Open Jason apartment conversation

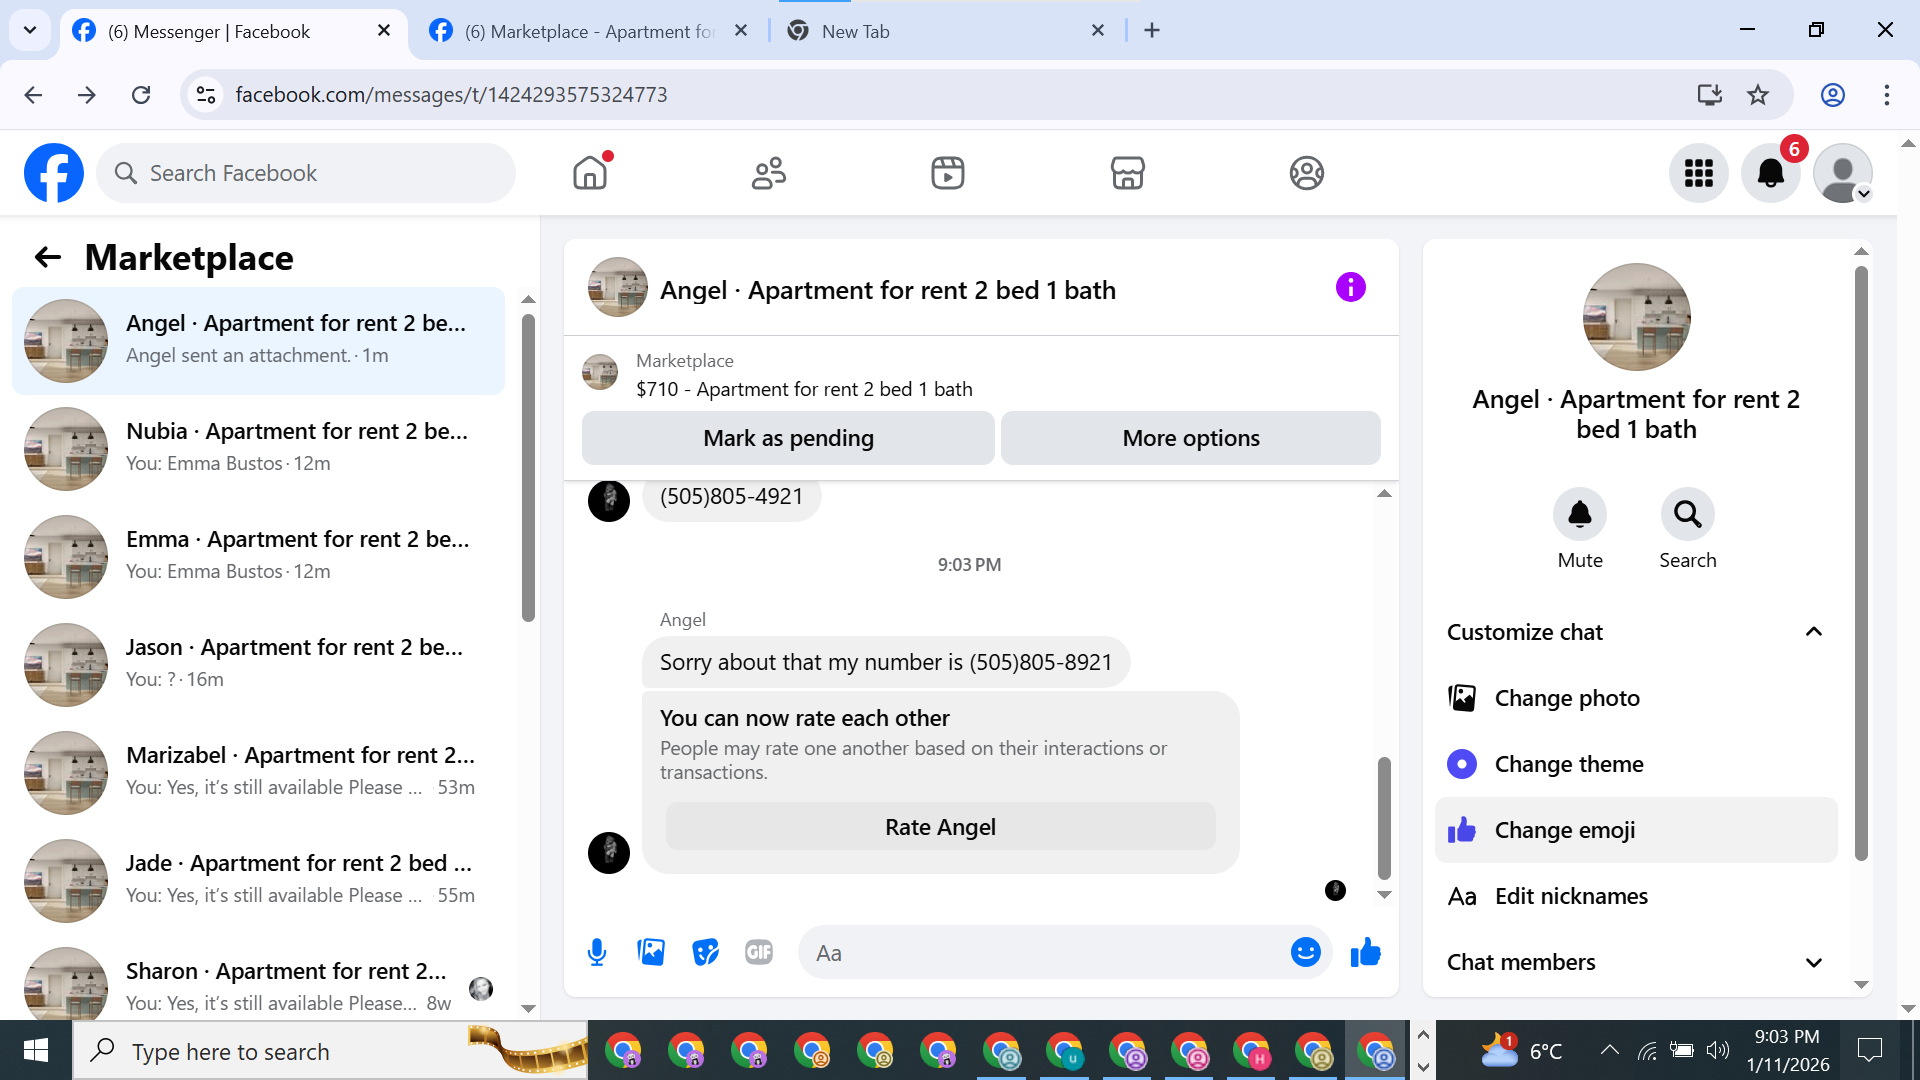[x=258, y=665]
